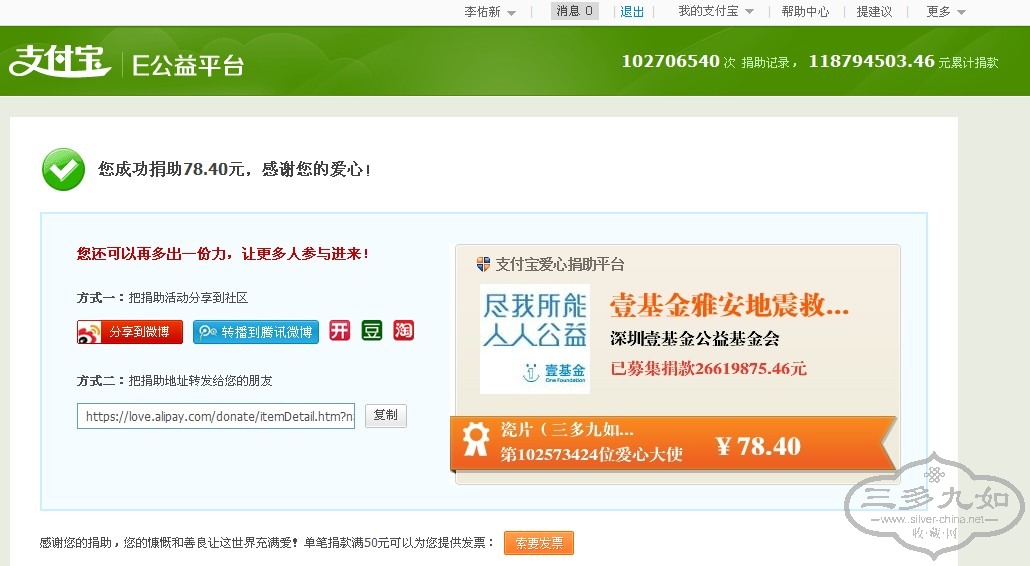This screenshot has height=566, width=1030.
Task: Share via the Taobao 淘 icon
Action: 403,330
